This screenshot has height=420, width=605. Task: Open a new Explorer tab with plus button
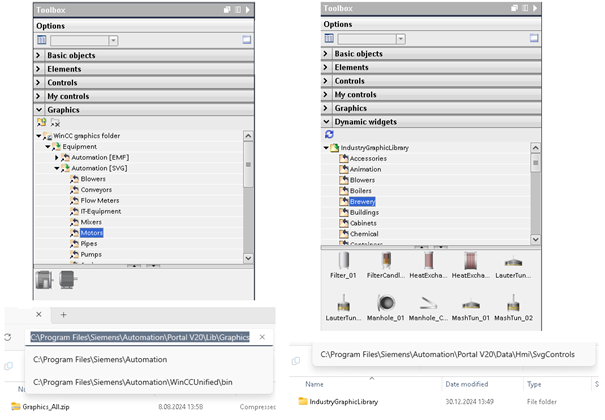click(x=64, y=314)
